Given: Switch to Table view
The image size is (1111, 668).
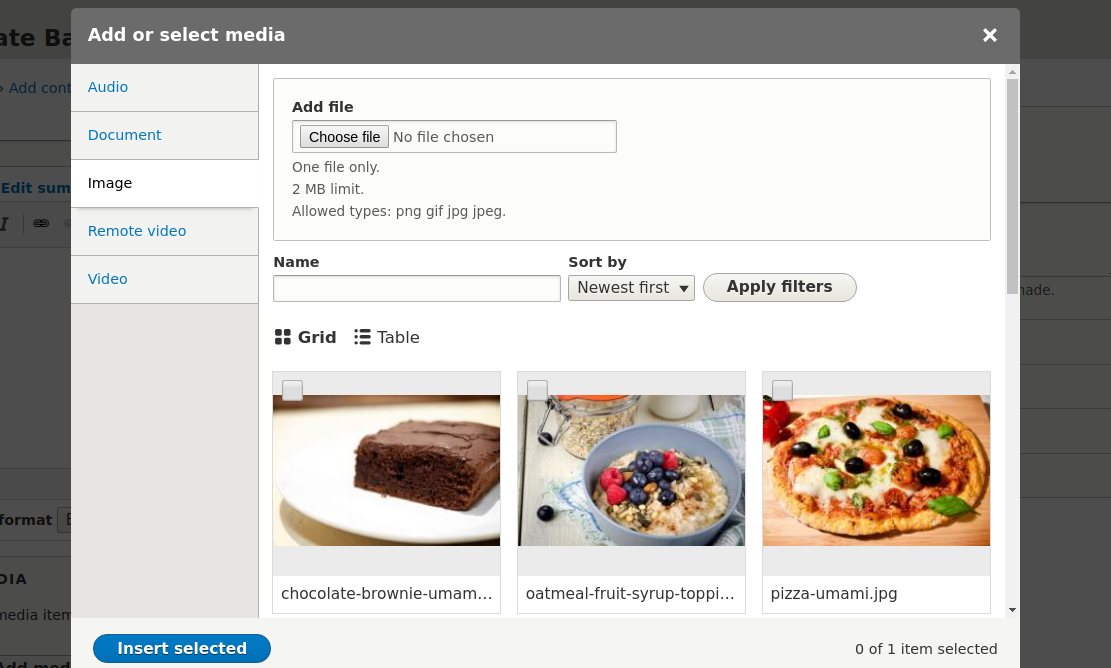Looking at the screenshot, I should [387, 337].
